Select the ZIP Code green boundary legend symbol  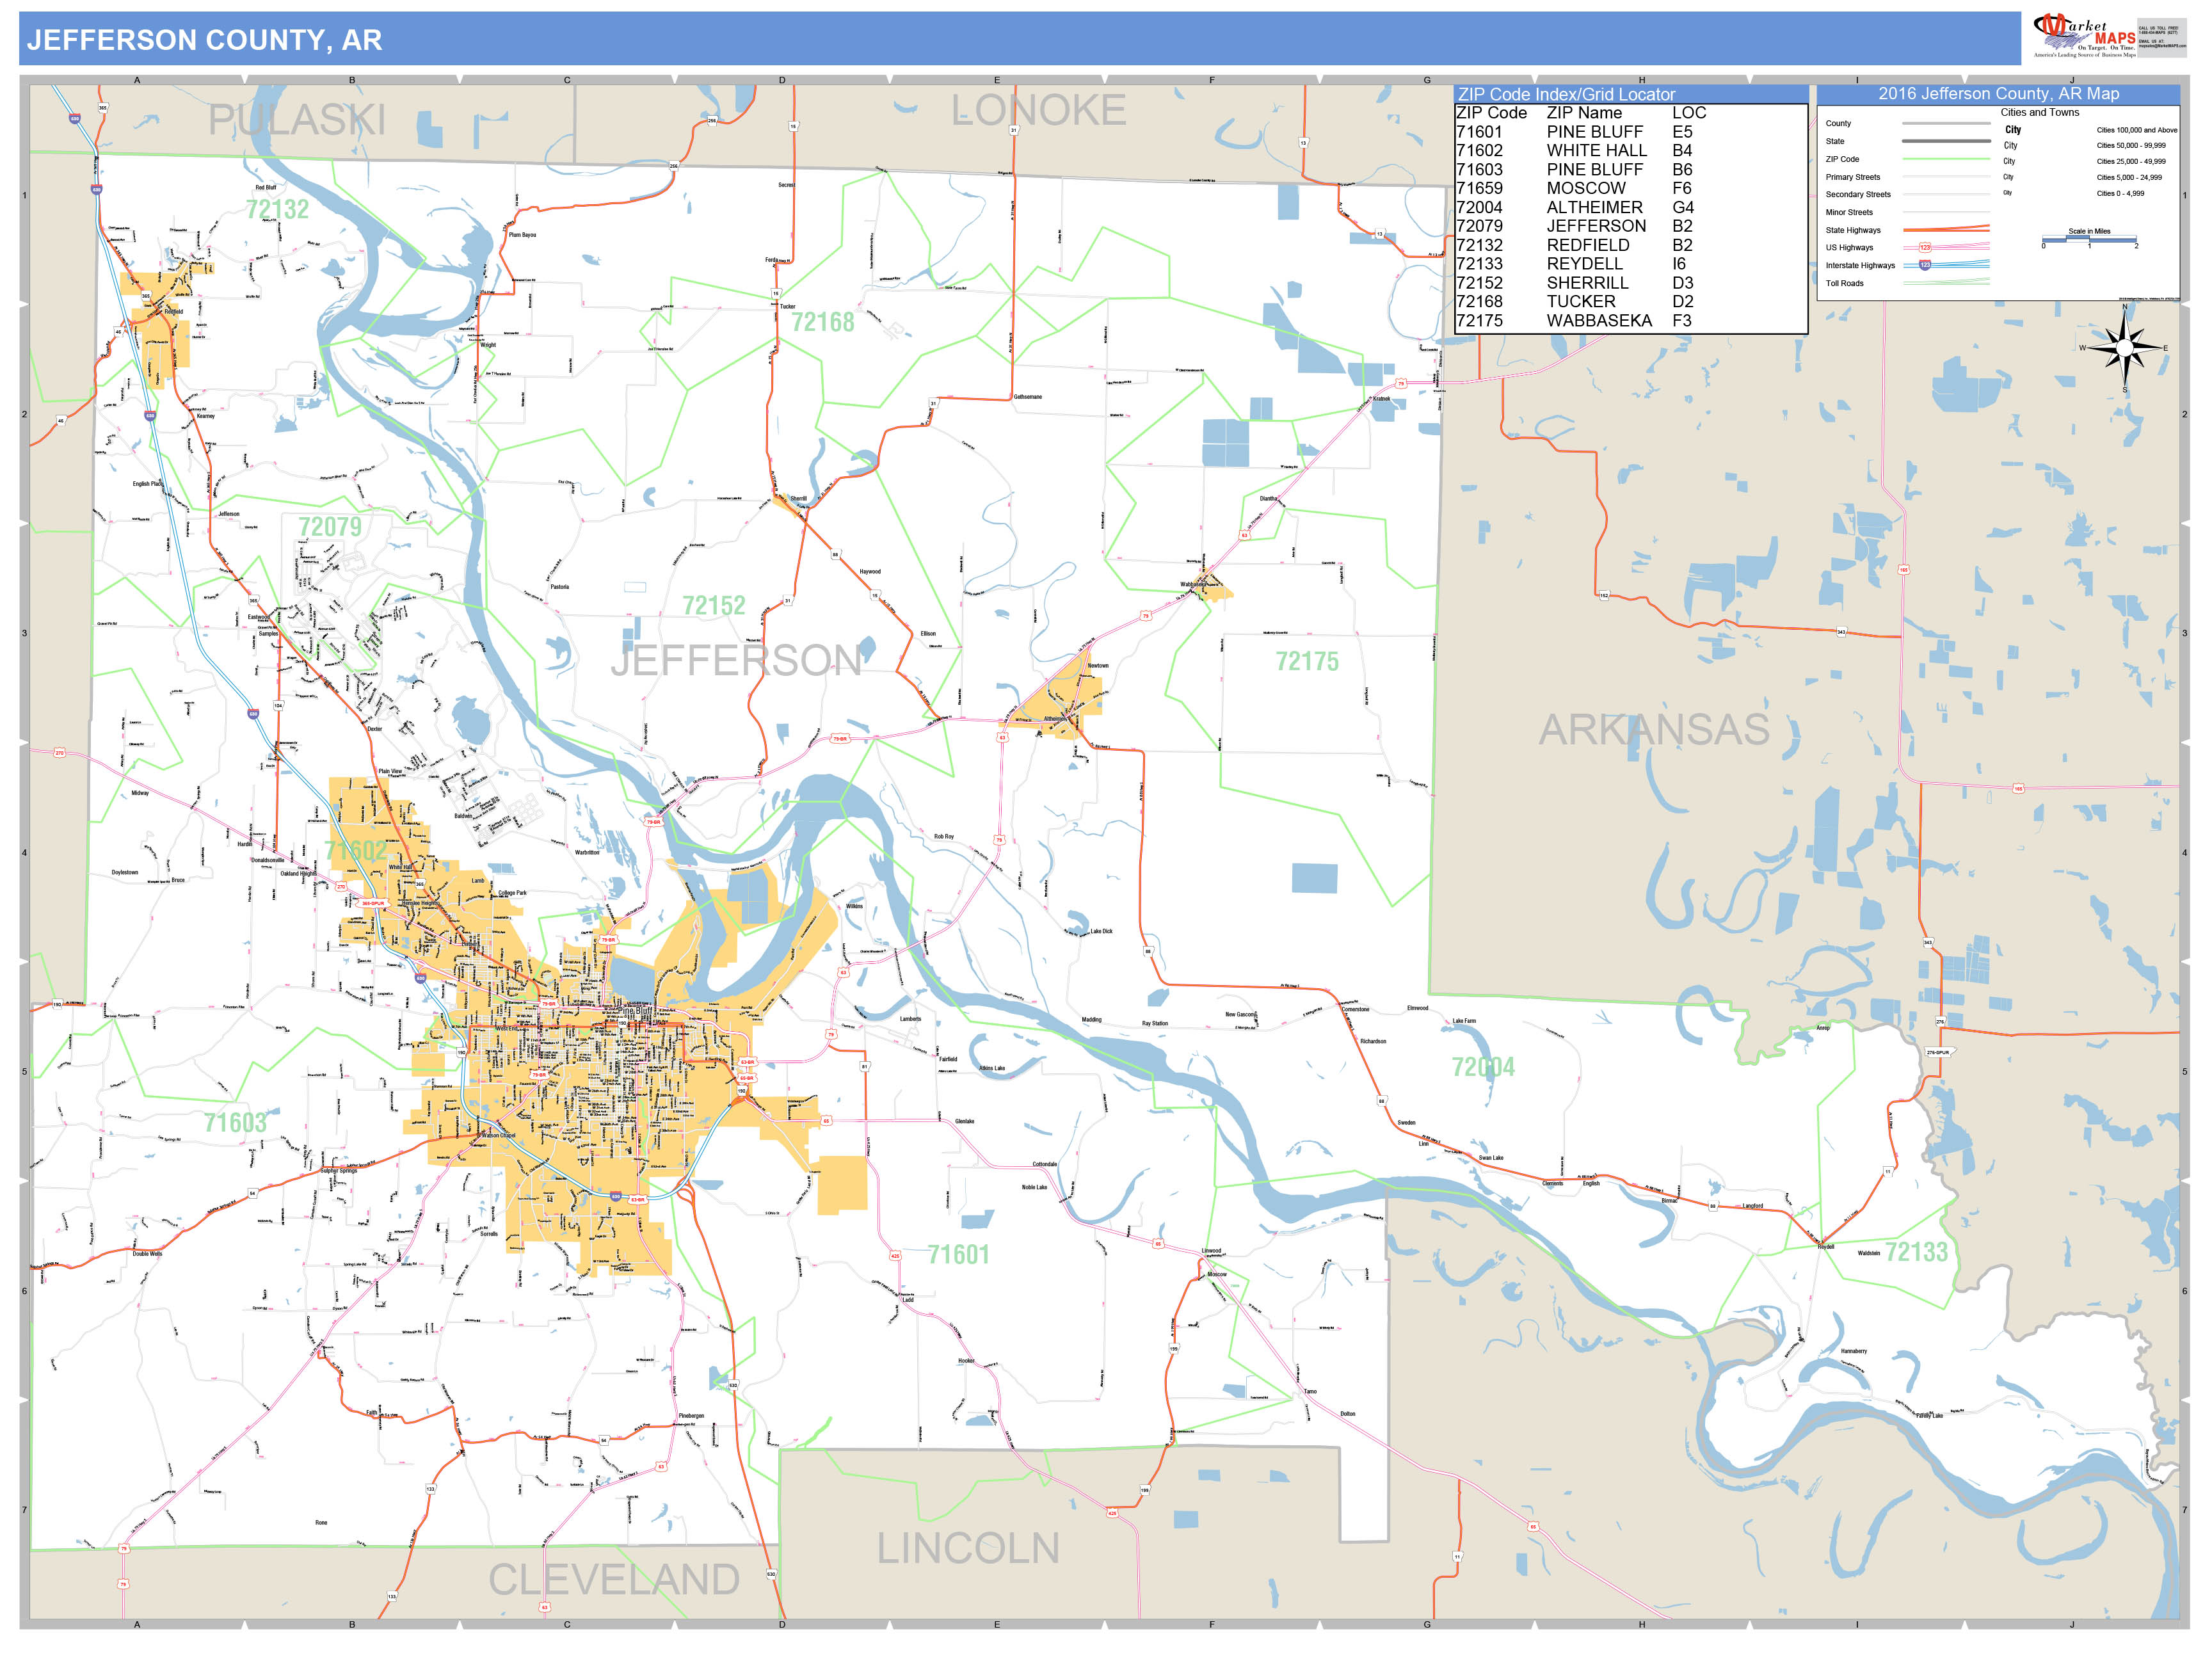(x=1946, y=159)
